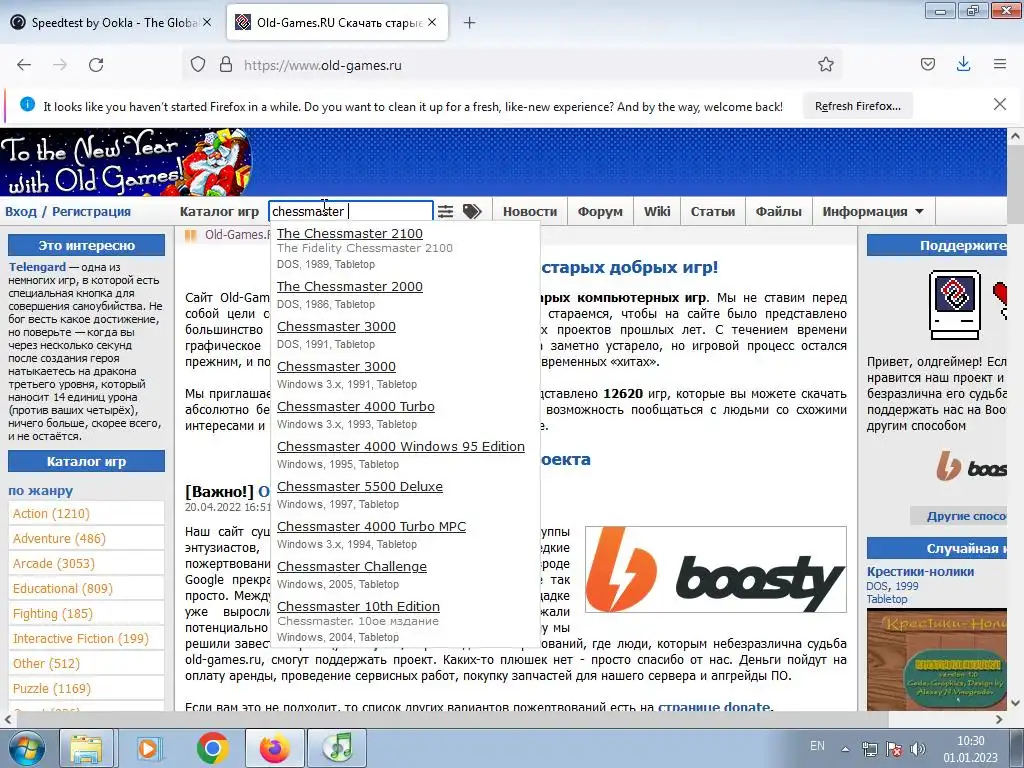Open advanced search filter icon

(445, 211)
